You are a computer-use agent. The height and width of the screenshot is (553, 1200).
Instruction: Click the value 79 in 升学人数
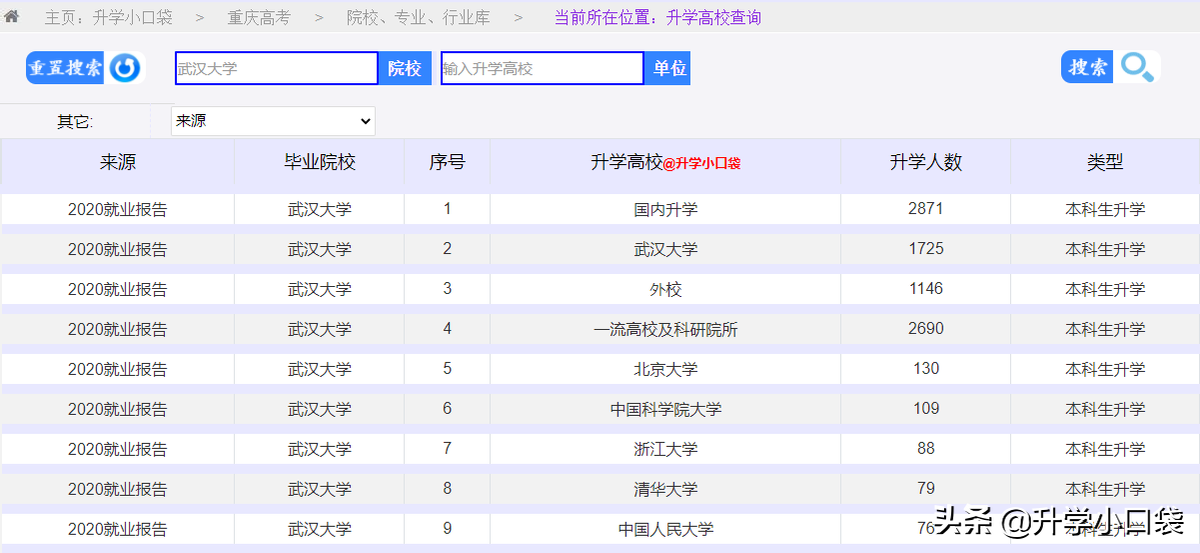click(x=926, y=488)
